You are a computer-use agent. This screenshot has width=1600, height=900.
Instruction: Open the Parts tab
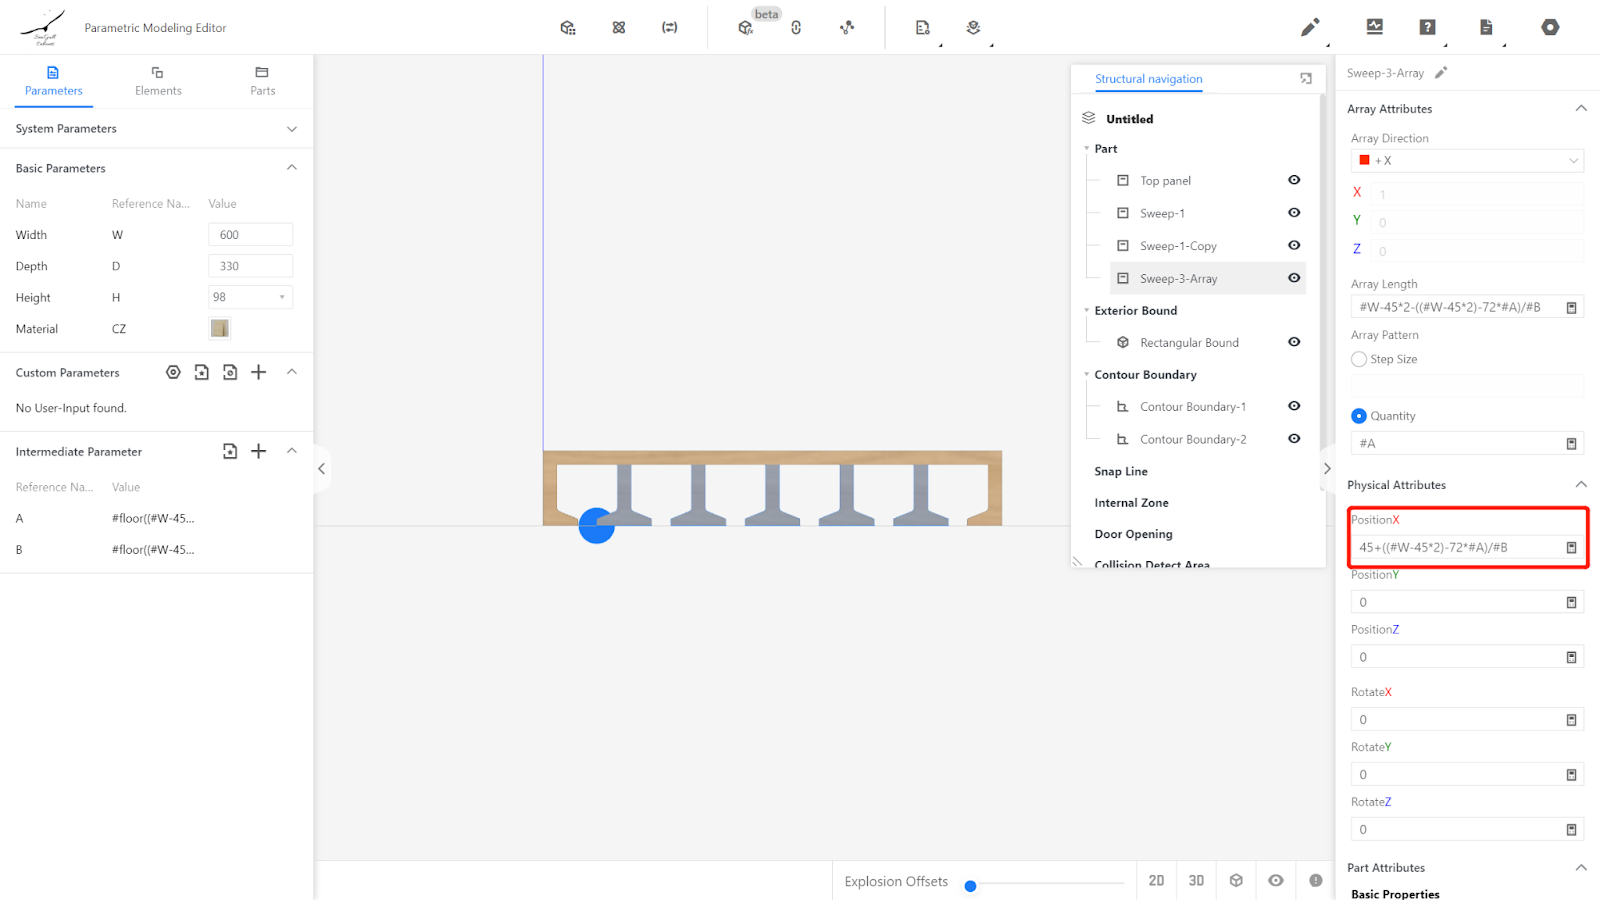(x=262, y=80)
